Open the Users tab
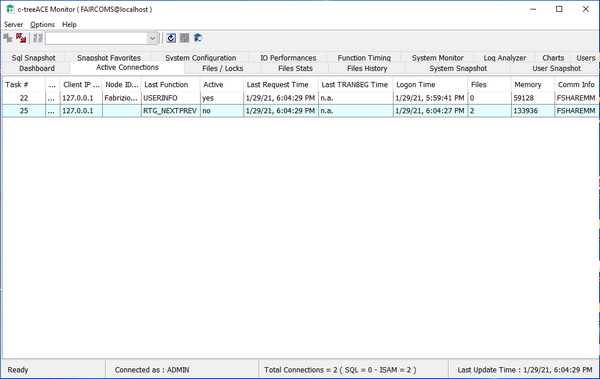The image size is (600, 379). (x=585, y=58)
